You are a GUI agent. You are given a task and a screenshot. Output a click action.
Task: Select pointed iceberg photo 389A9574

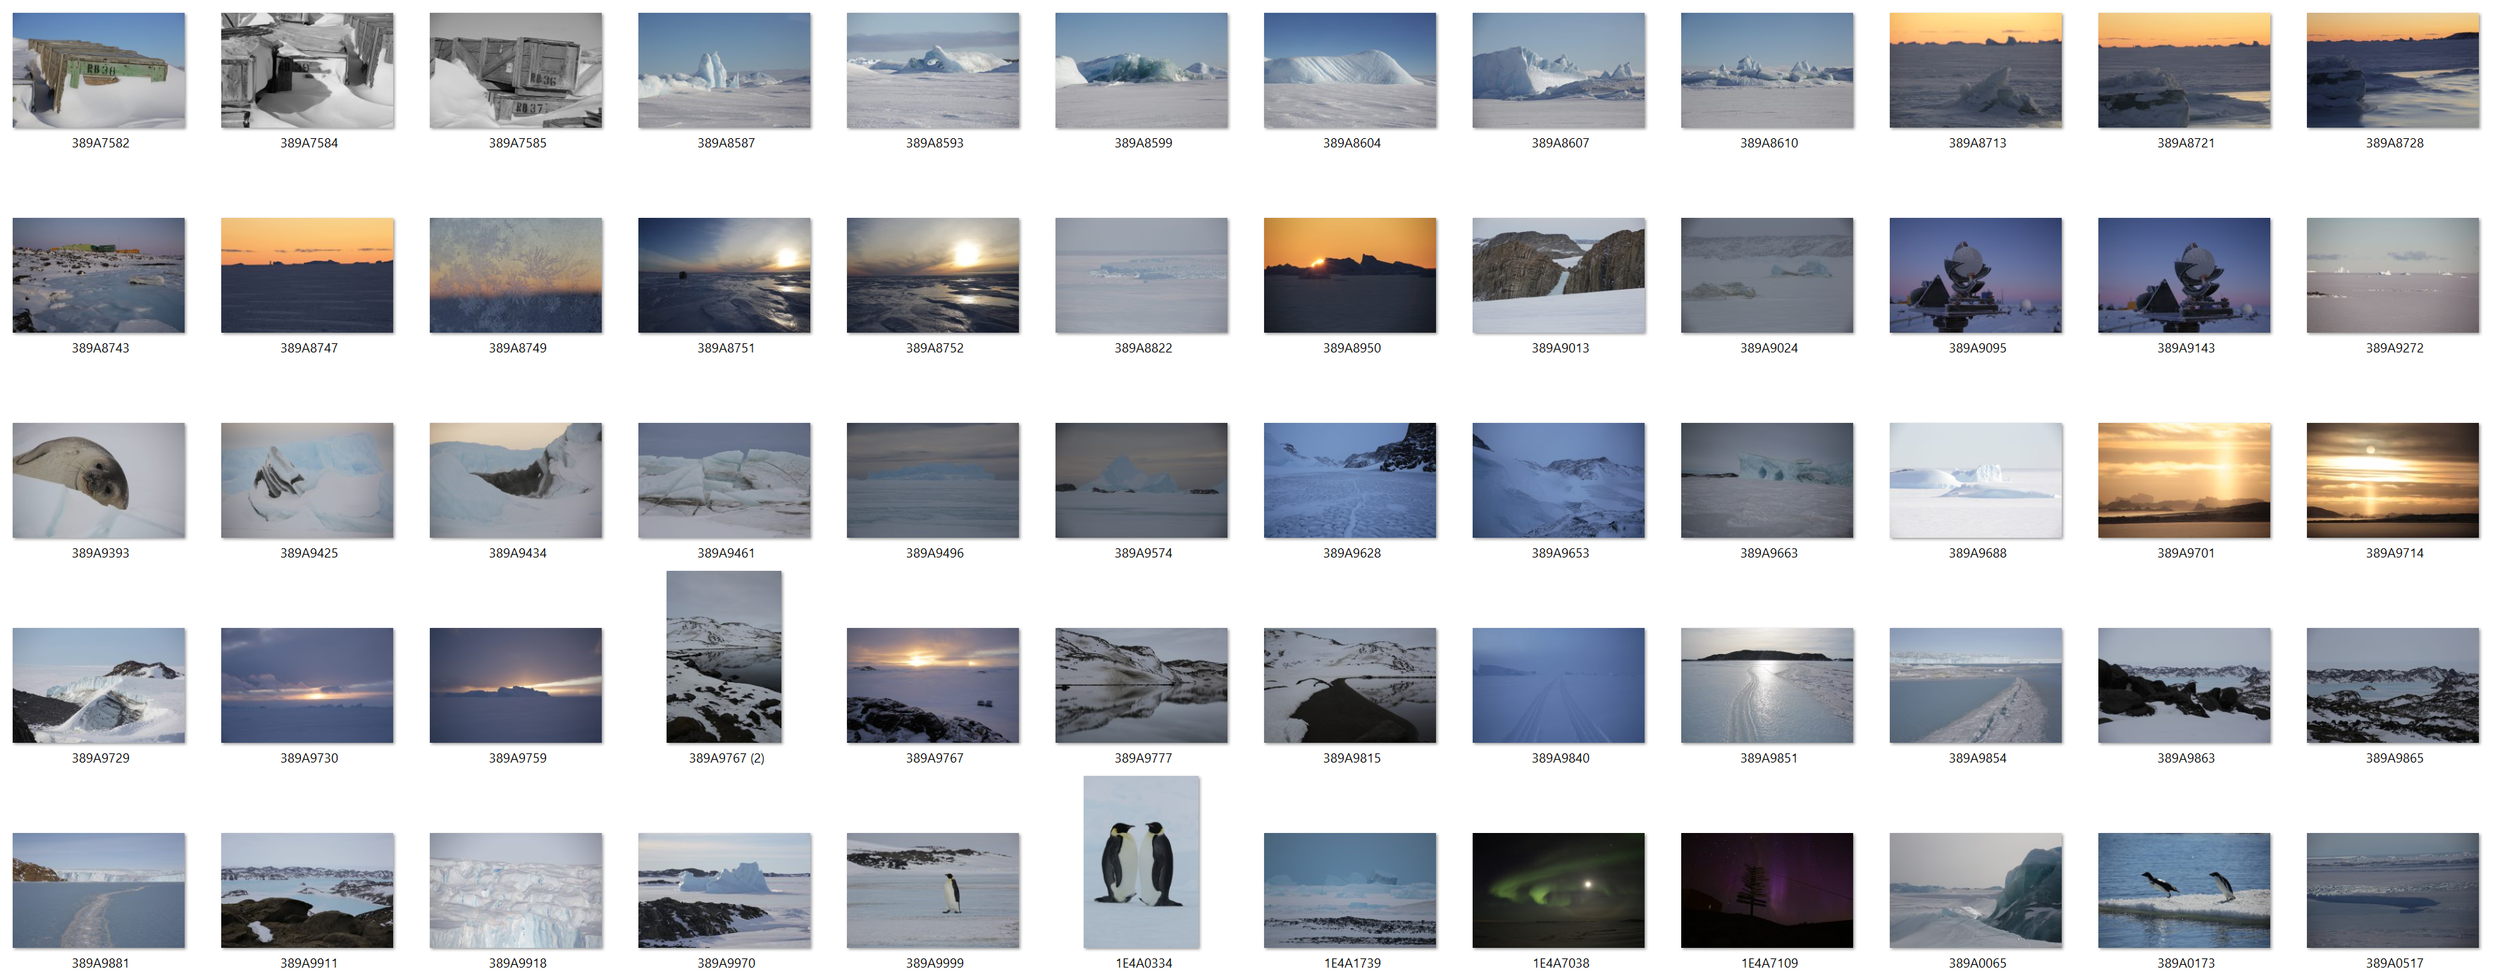(x=1141, y=480)
